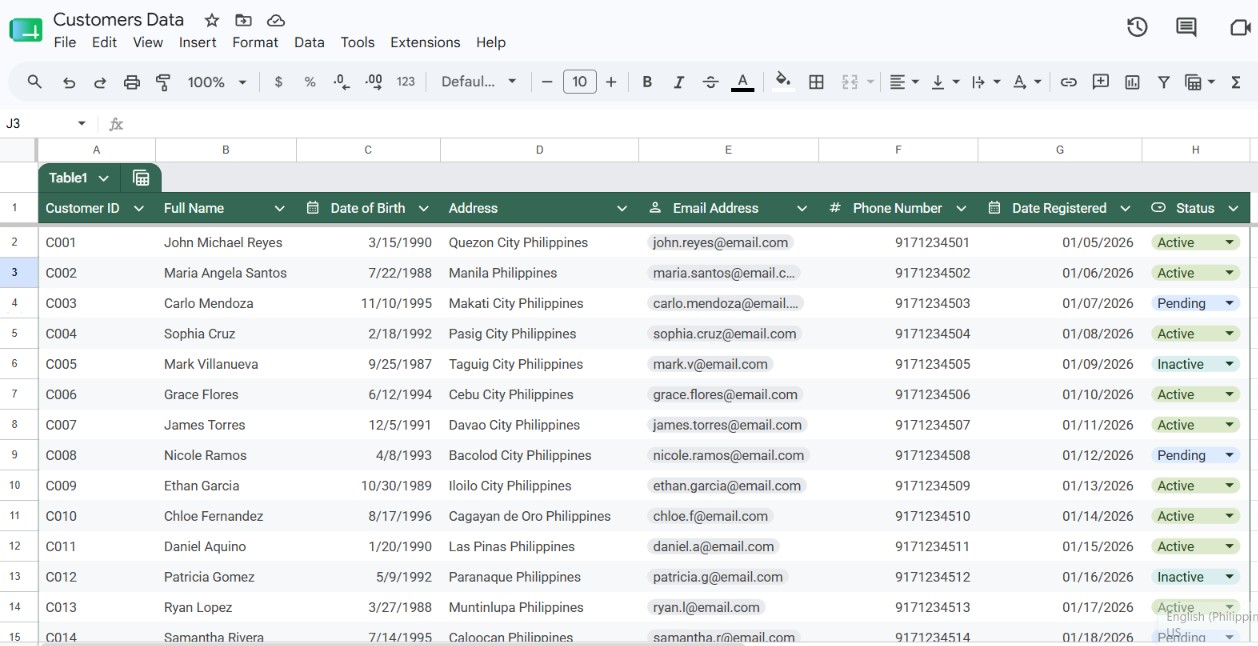Open the fill color picker
This screenshot has width=1258, height=646.
point(784,82)
